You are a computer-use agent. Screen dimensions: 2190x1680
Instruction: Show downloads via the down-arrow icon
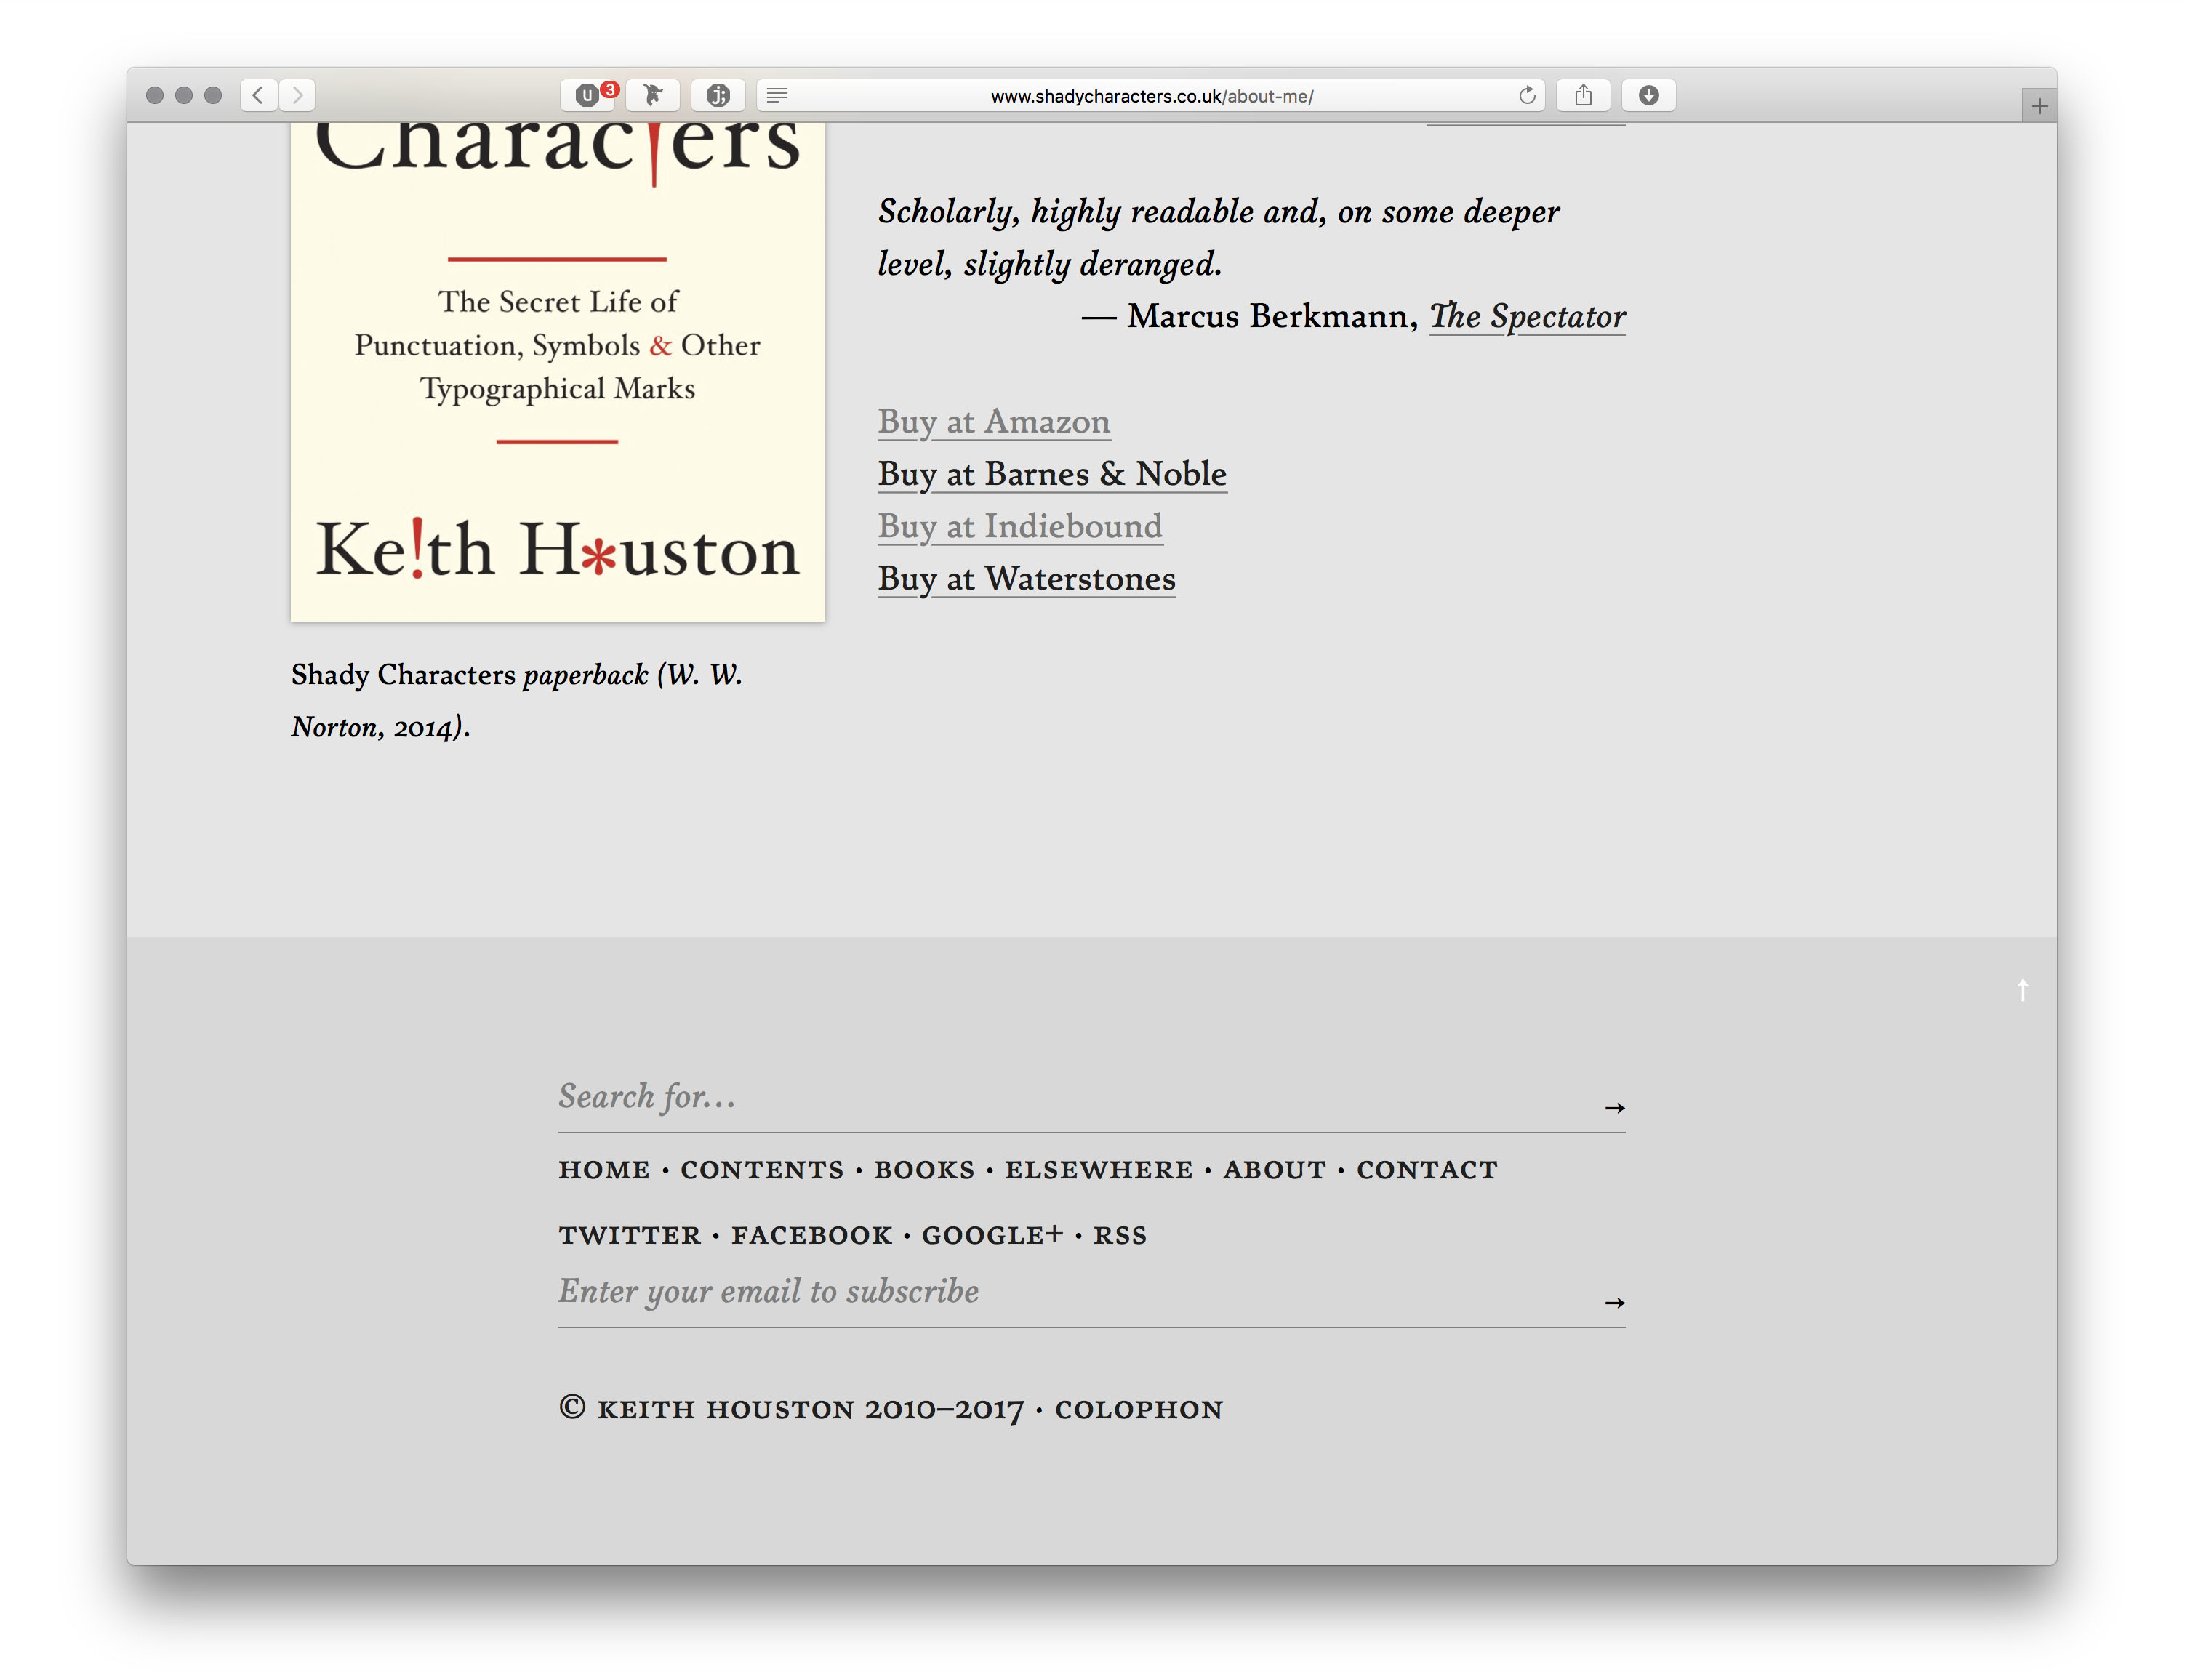point(1648,95)
